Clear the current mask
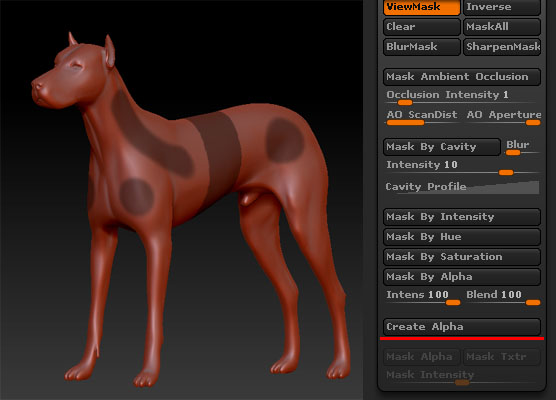 (x=422, y=27)
